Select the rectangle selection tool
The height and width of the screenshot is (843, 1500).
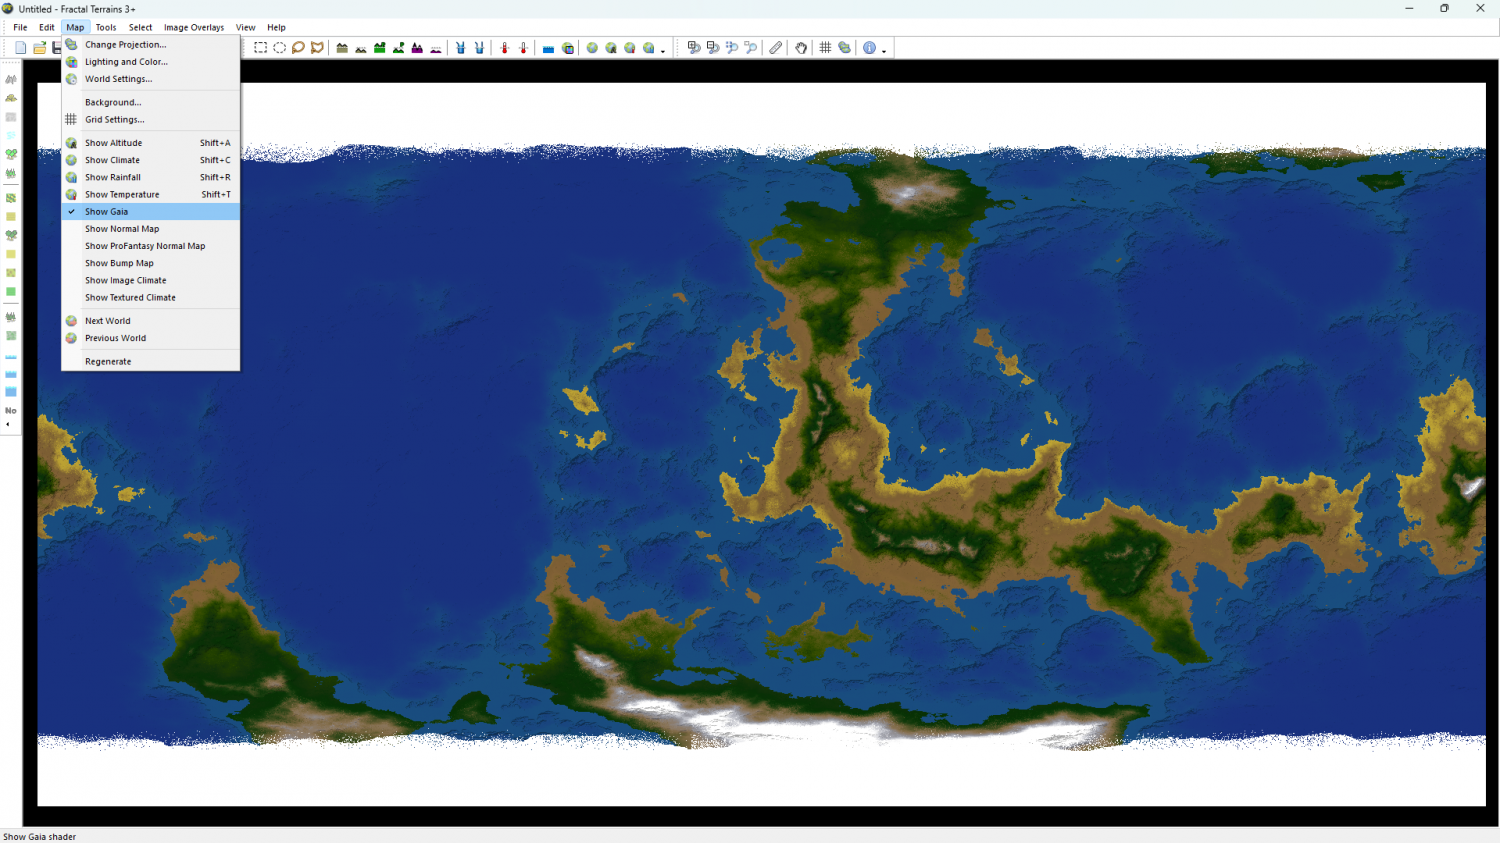coord(260,48)
